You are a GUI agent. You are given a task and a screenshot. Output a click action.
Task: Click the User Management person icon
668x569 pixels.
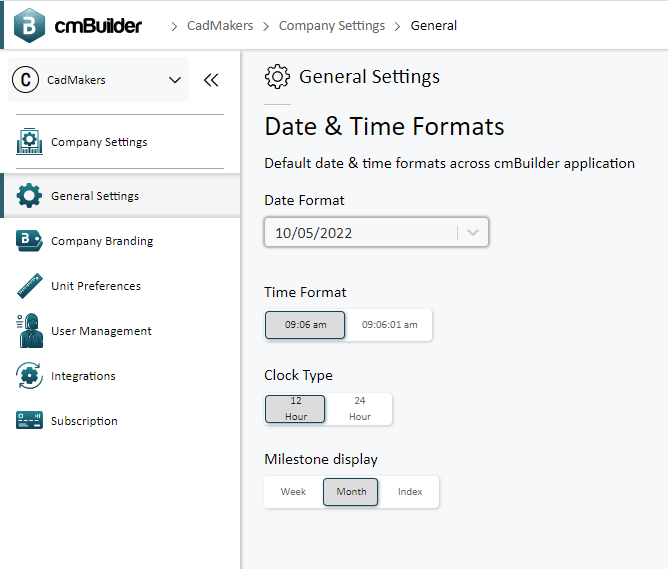(29, 331)
